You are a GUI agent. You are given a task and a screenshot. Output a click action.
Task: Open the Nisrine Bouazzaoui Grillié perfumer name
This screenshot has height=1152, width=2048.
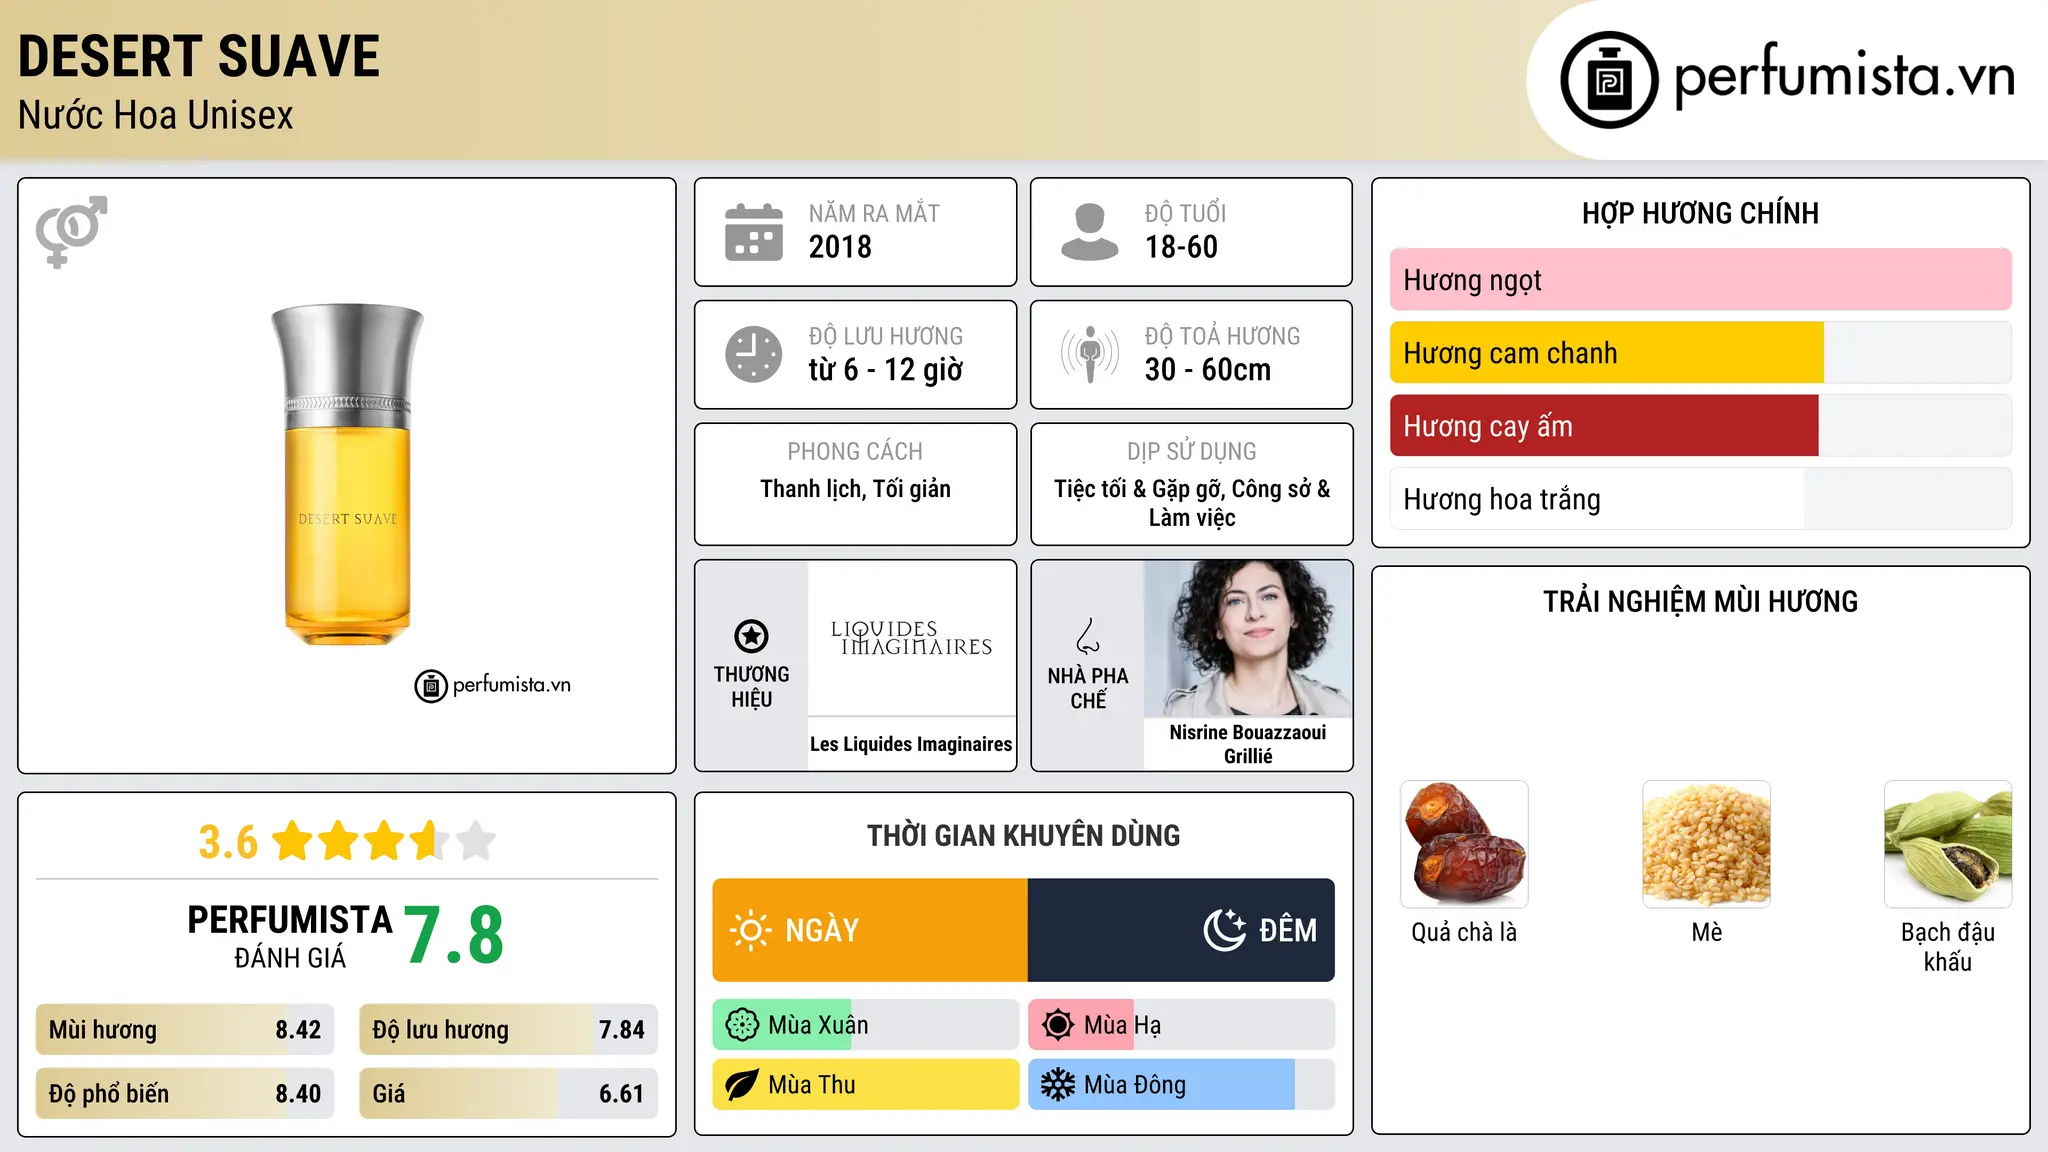1248,744
